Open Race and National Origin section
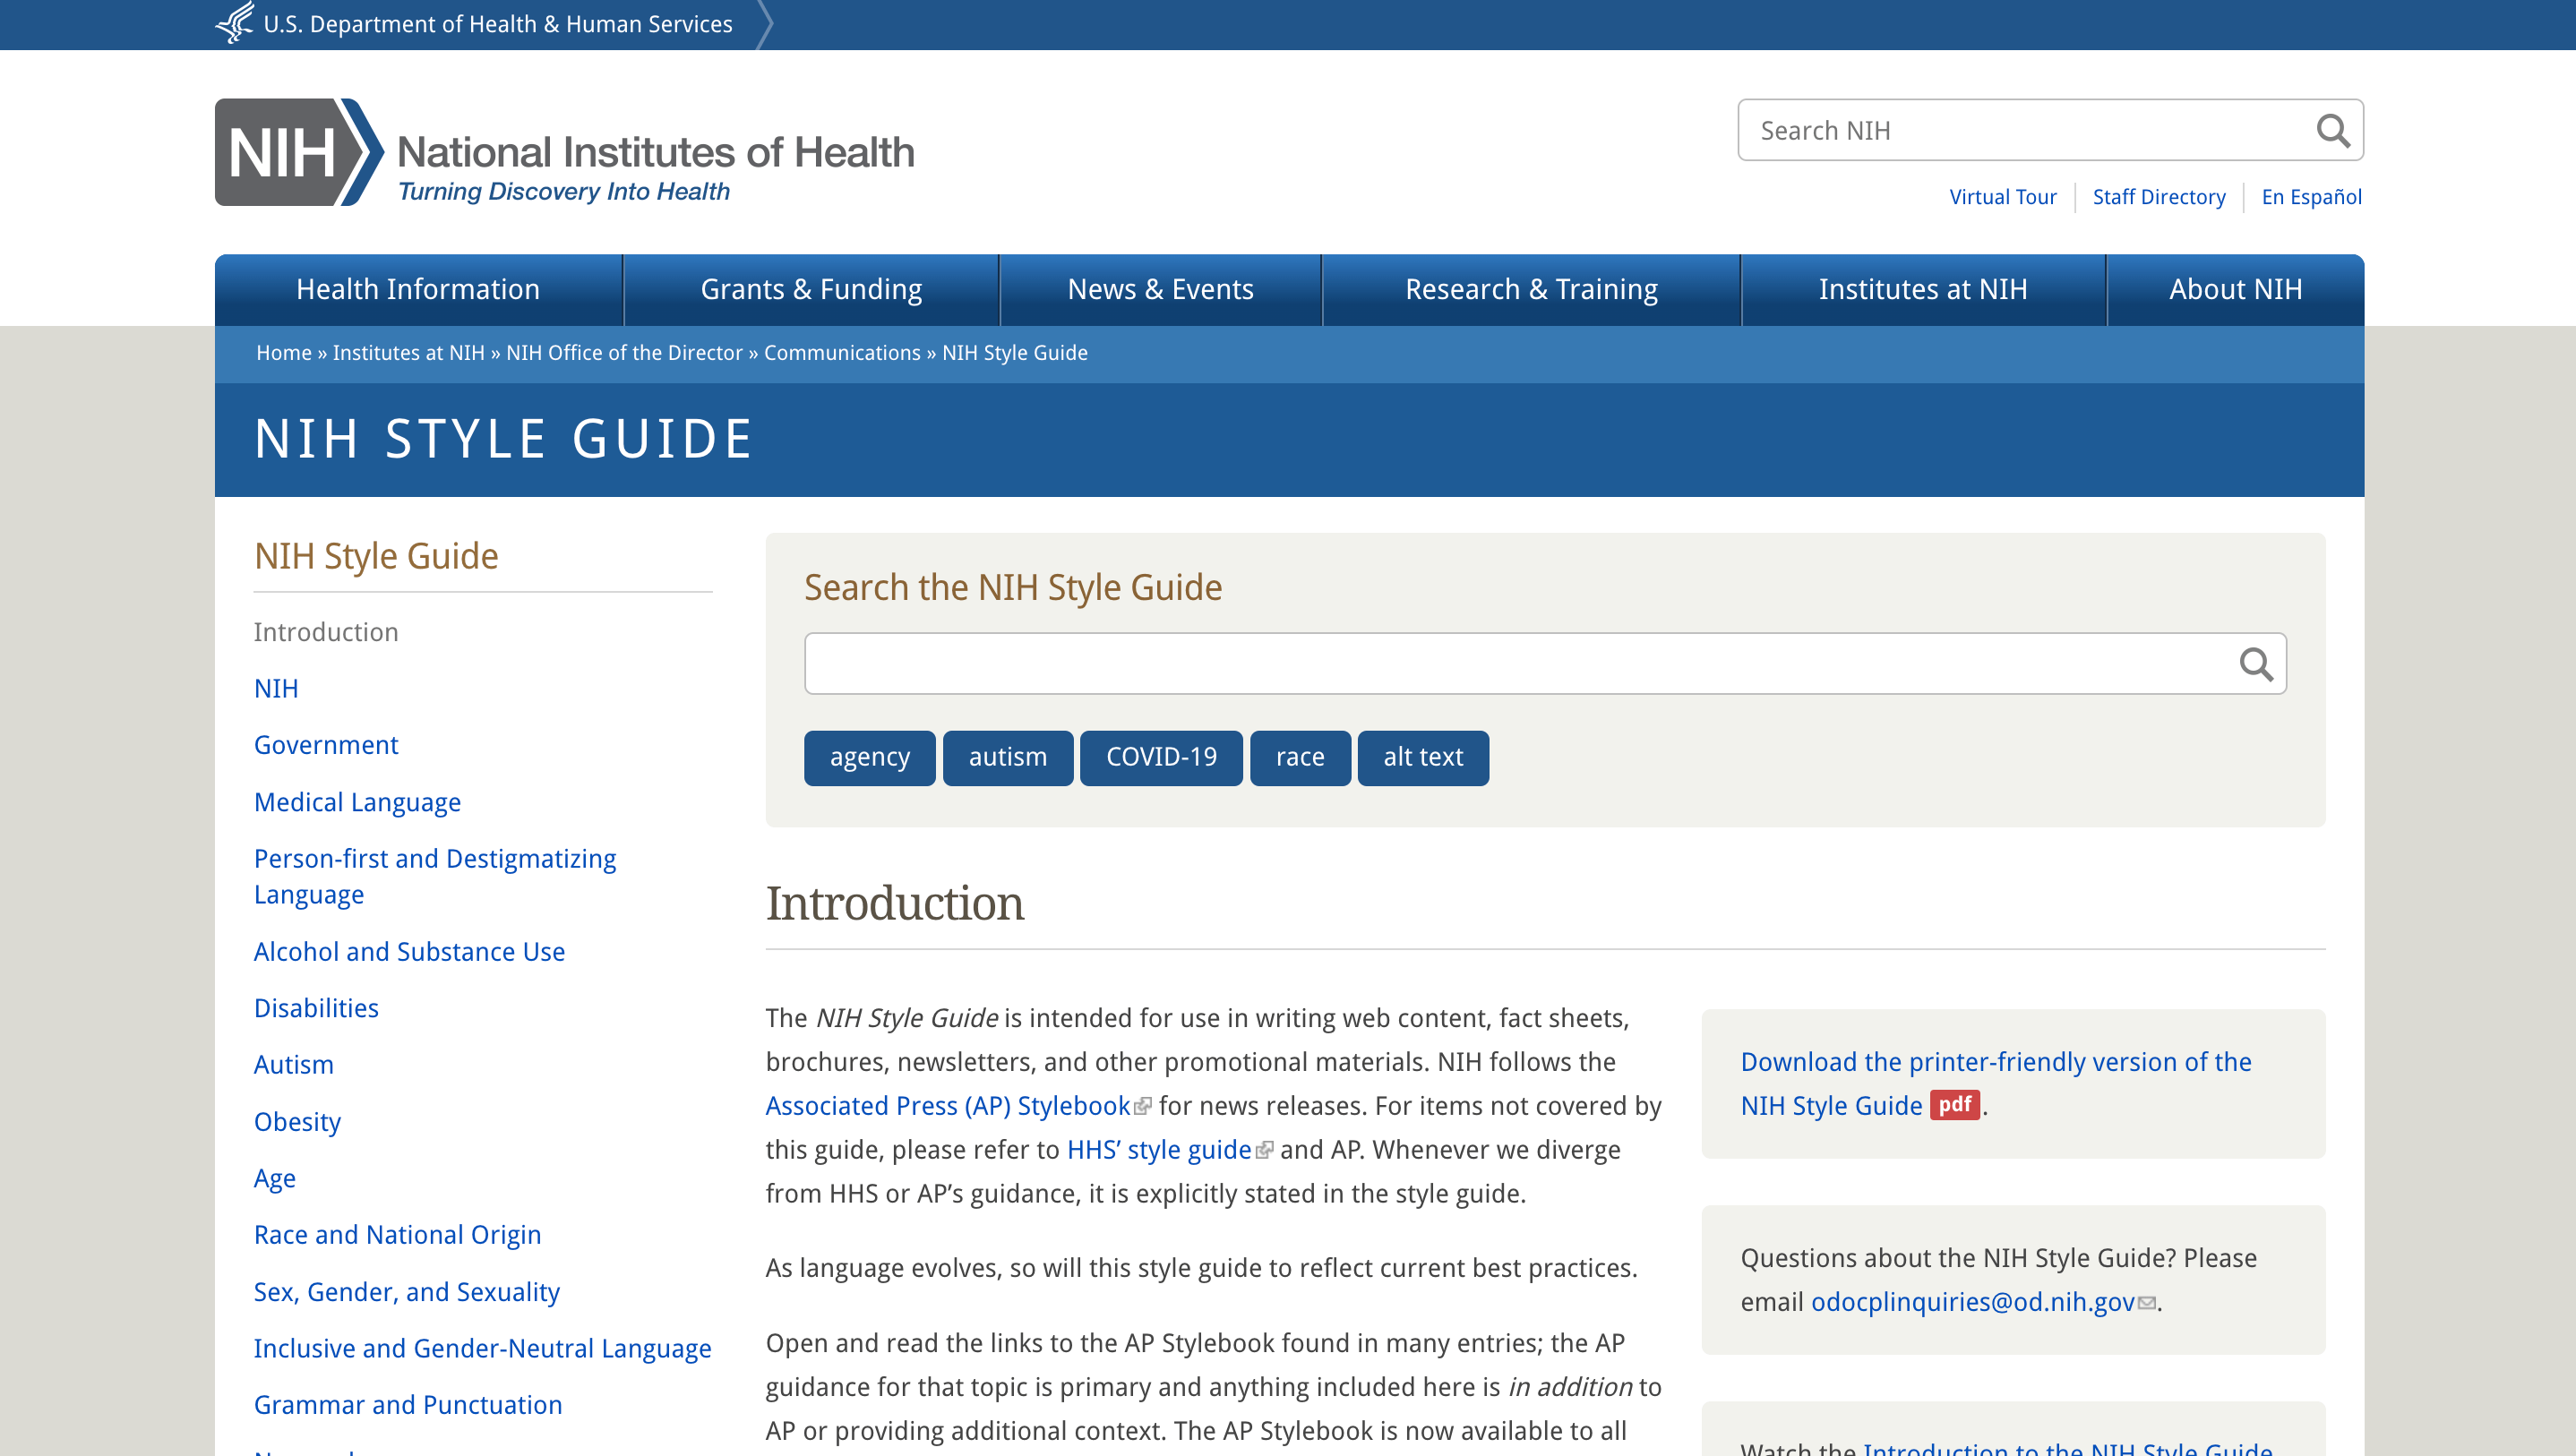 [x=397, y=1235]
